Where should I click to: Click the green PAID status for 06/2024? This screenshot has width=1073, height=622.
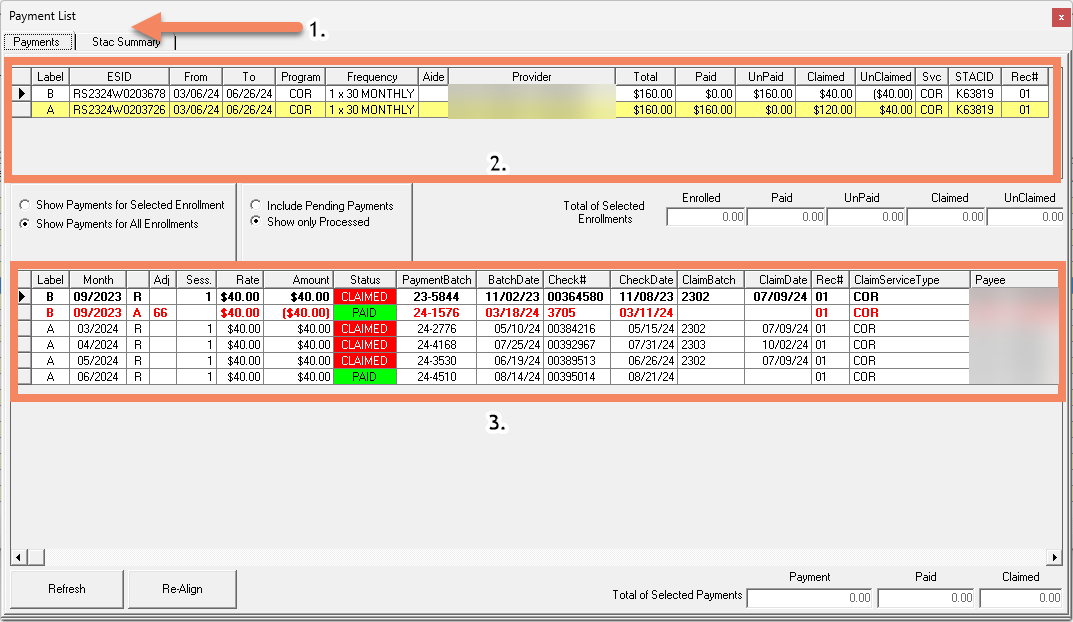(364, 377)
